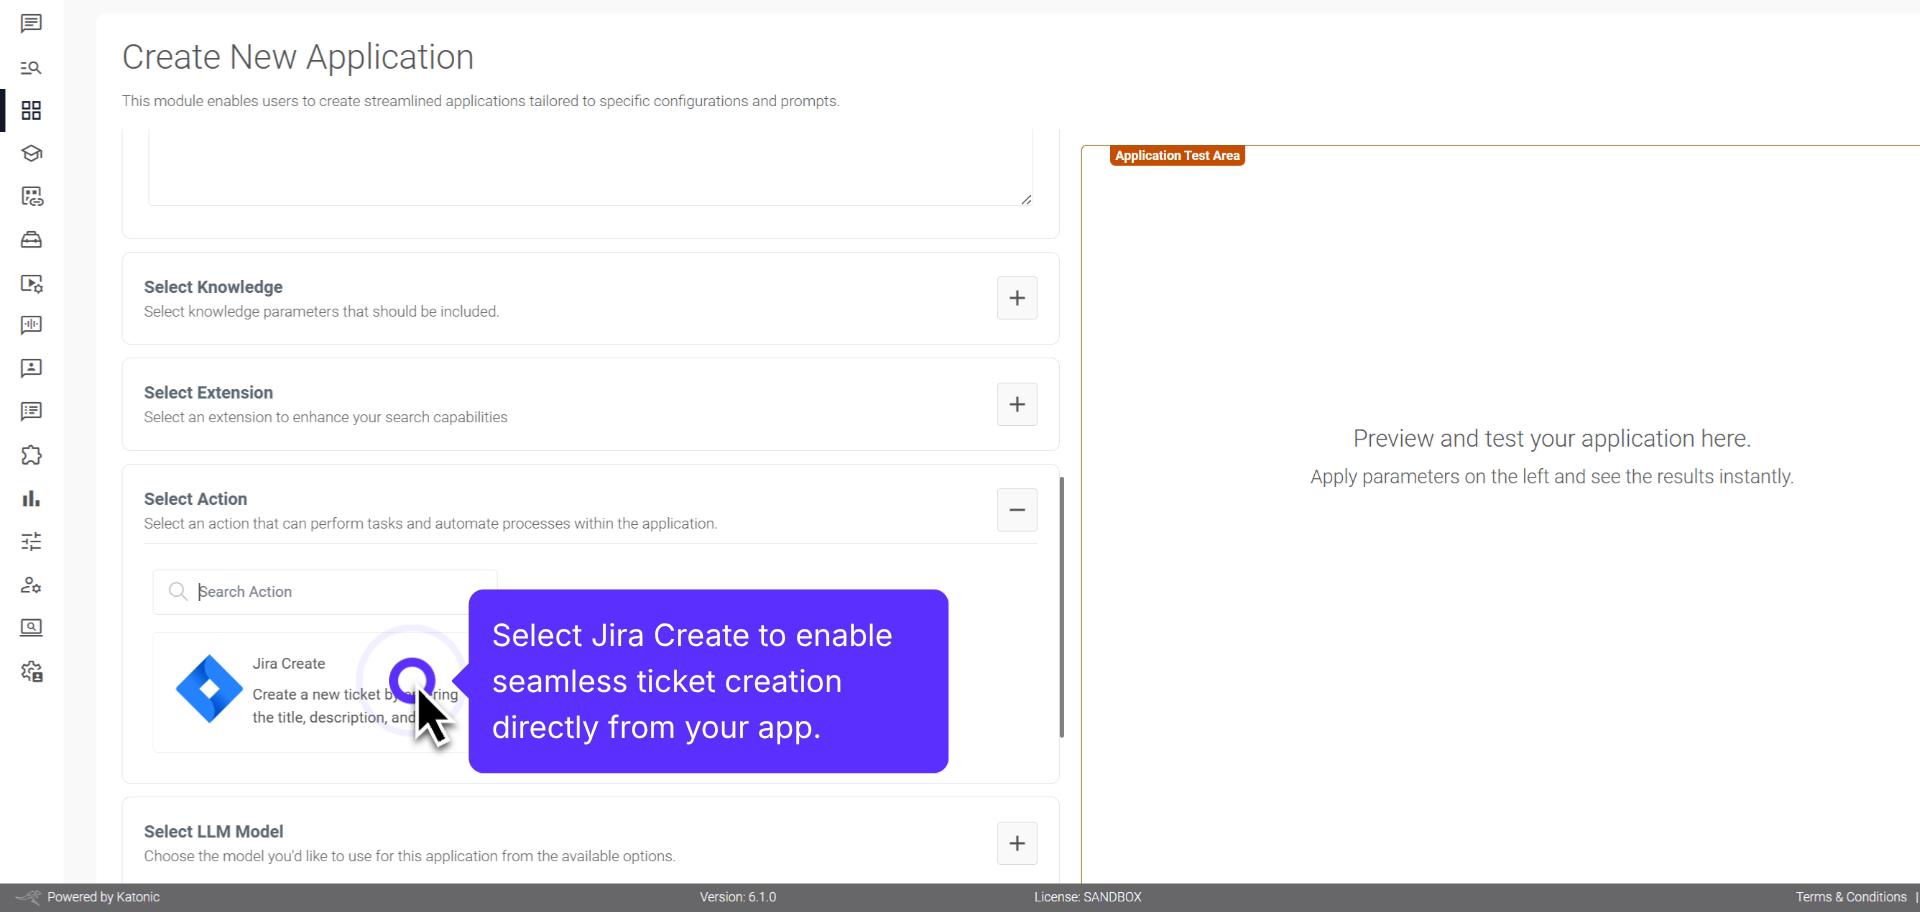Open the fine-tuning sliders panel

click(x=31, y=541)
